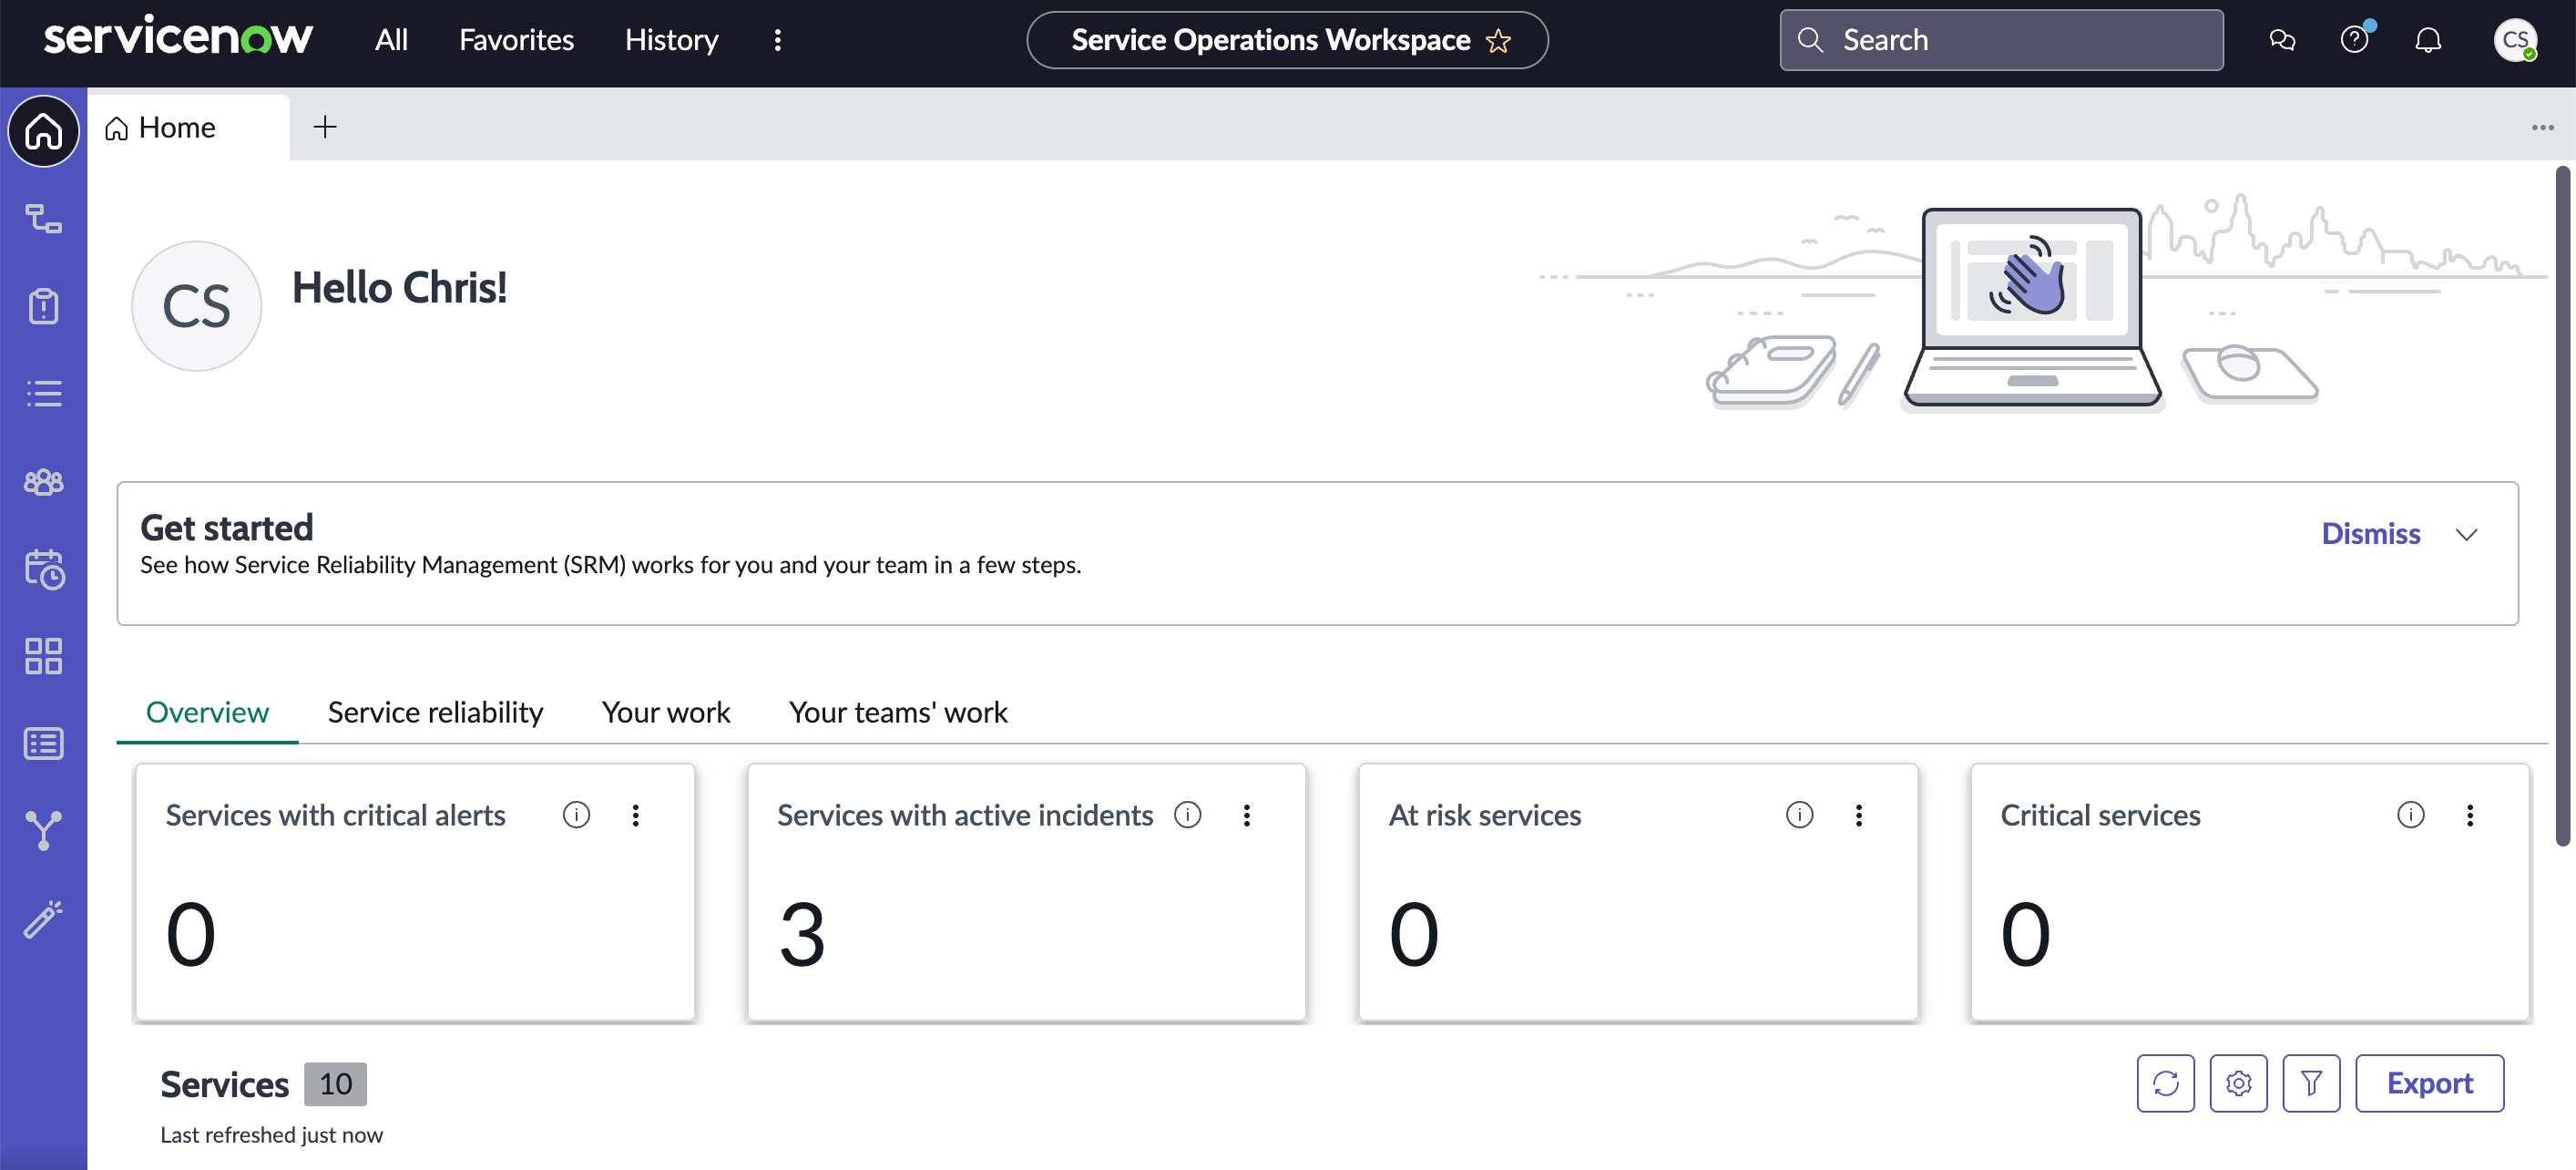Open the magic wand sidebar icon

43,918
